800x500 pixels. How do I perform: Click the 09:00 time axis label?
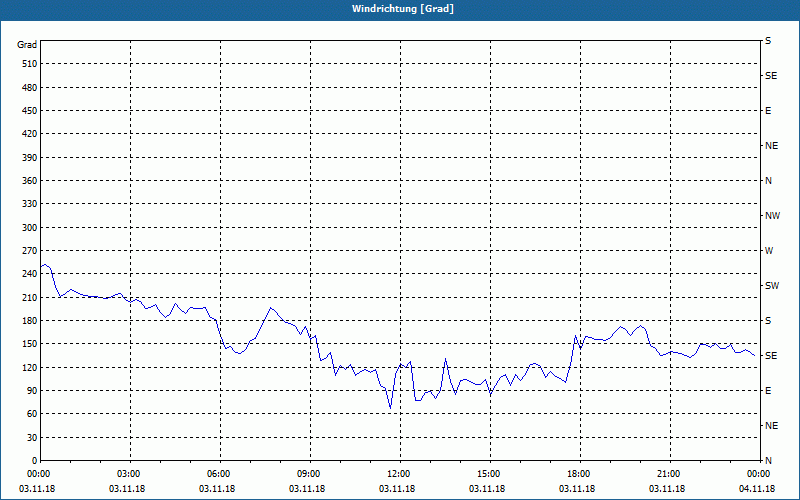pyautogui.click(x=310, y=474)
